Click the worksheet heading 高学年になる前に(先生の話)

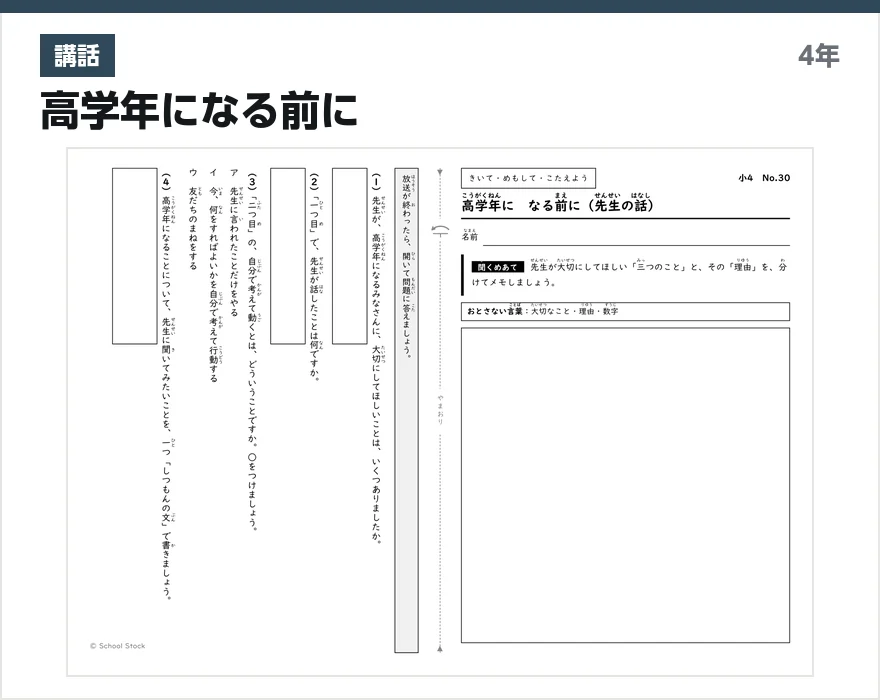point(557,203)
